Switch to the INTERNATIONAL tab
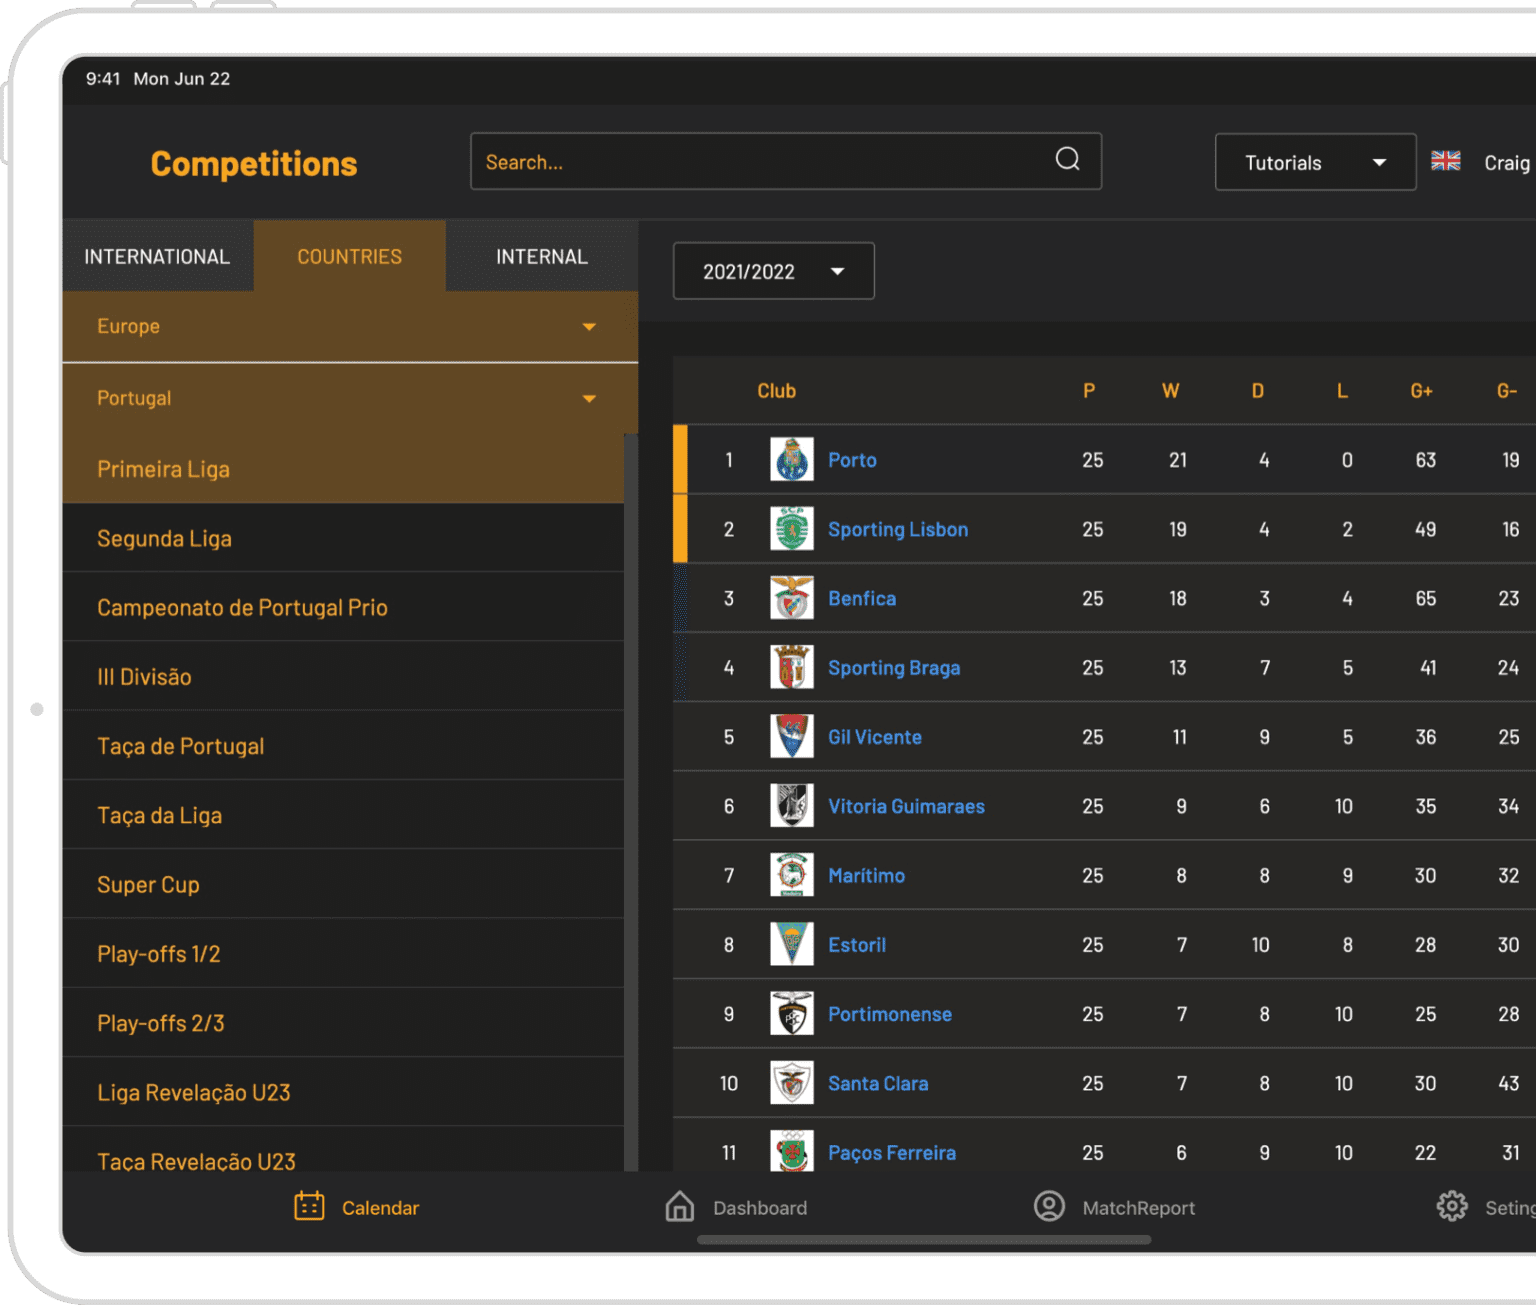The image size is (1536, 1305). [x=157, y=257]
